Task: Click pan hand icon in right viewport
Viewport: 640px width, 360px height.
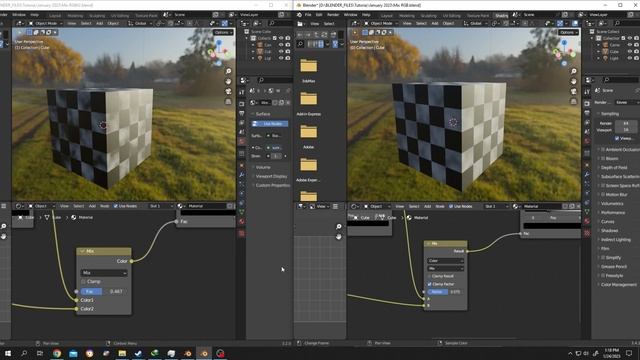Action: 574,81
